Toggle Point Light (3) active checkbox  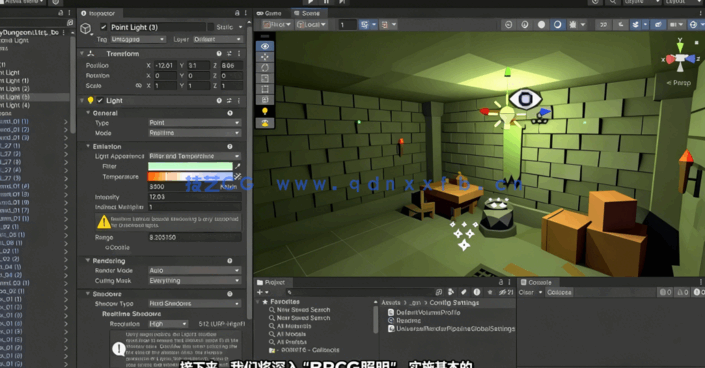click(x=103, y=27)
